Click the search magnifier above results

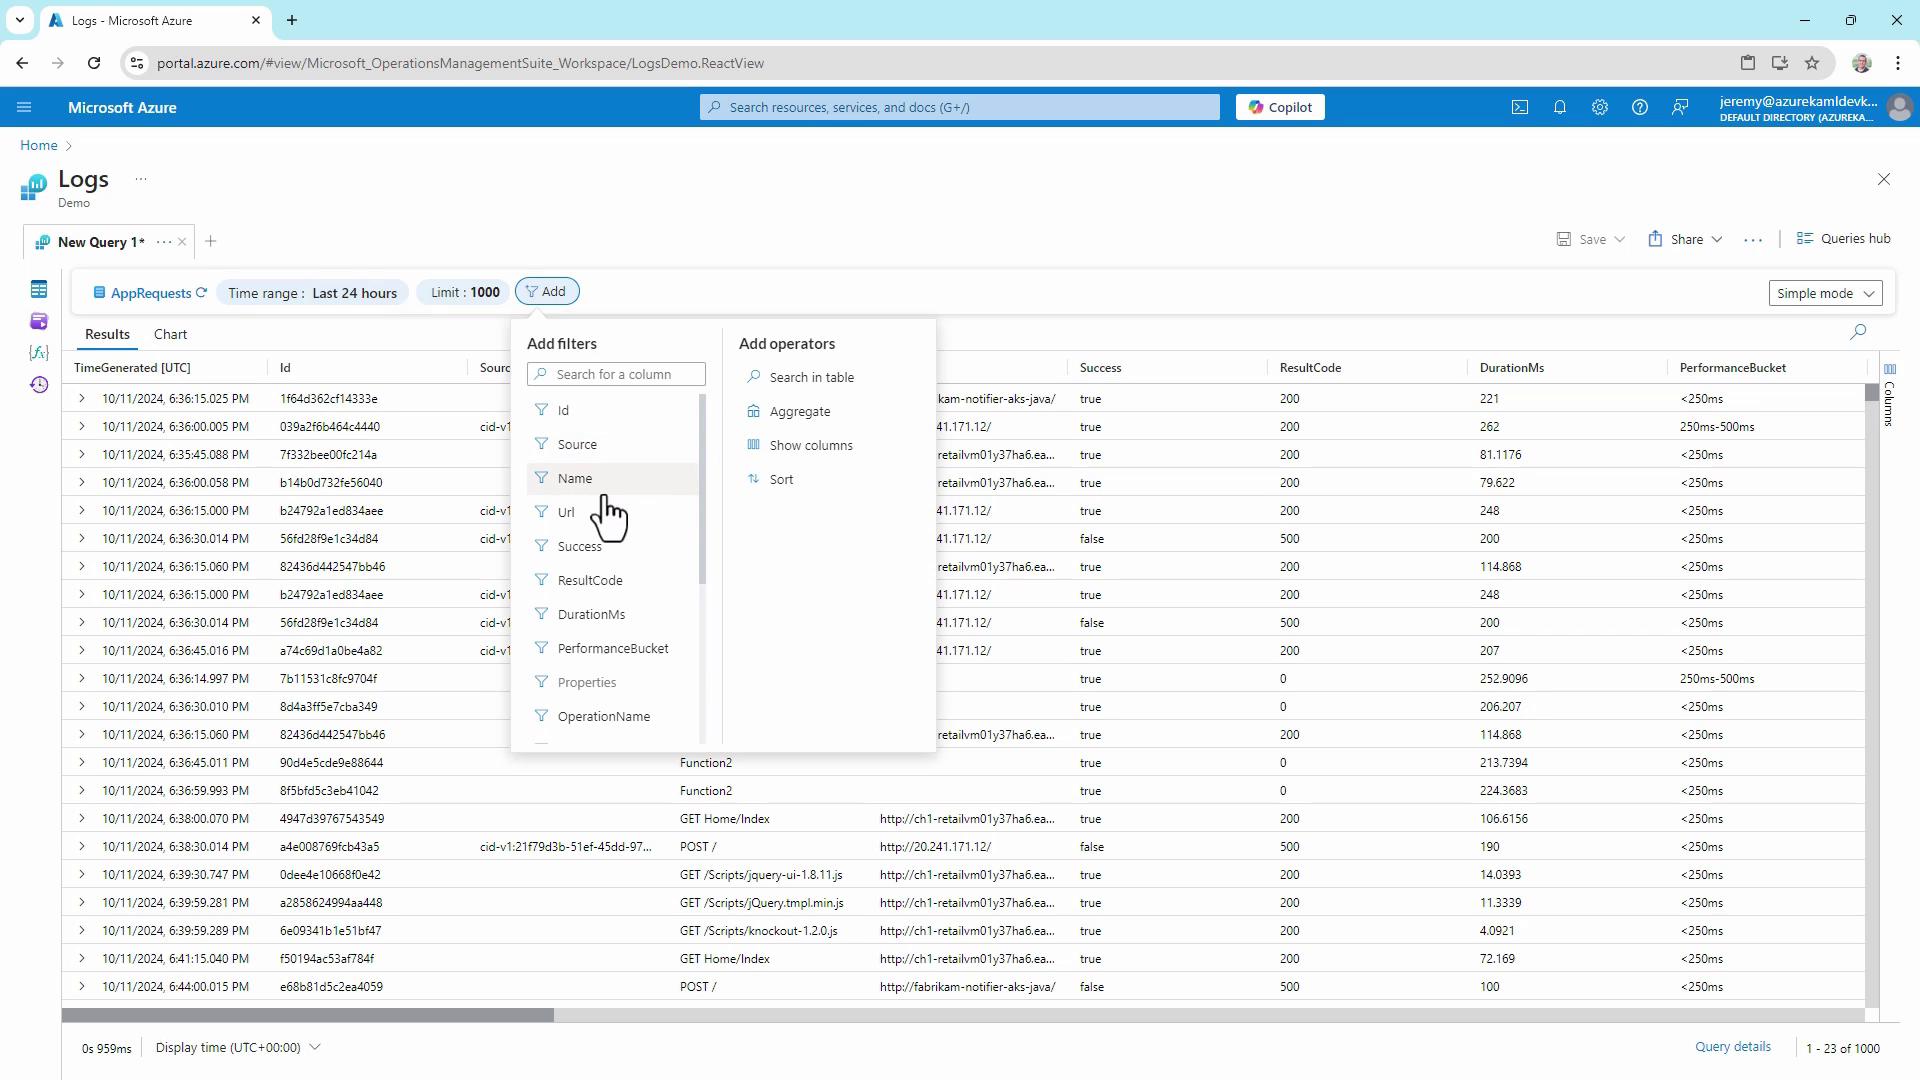[x=1858, y=332]
